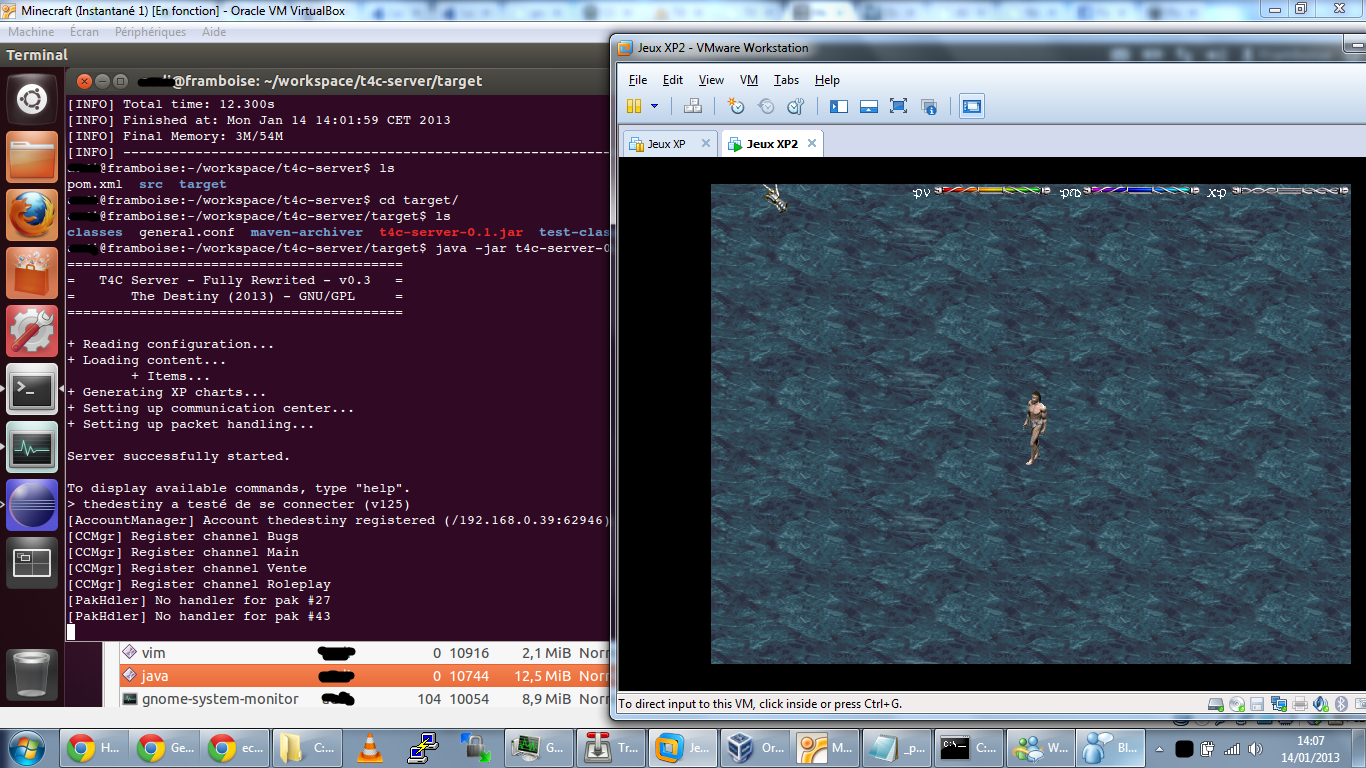The image size is (1366, 768).
Task: Open the Tabs menu in VMware Workstation
Action: 786,80
